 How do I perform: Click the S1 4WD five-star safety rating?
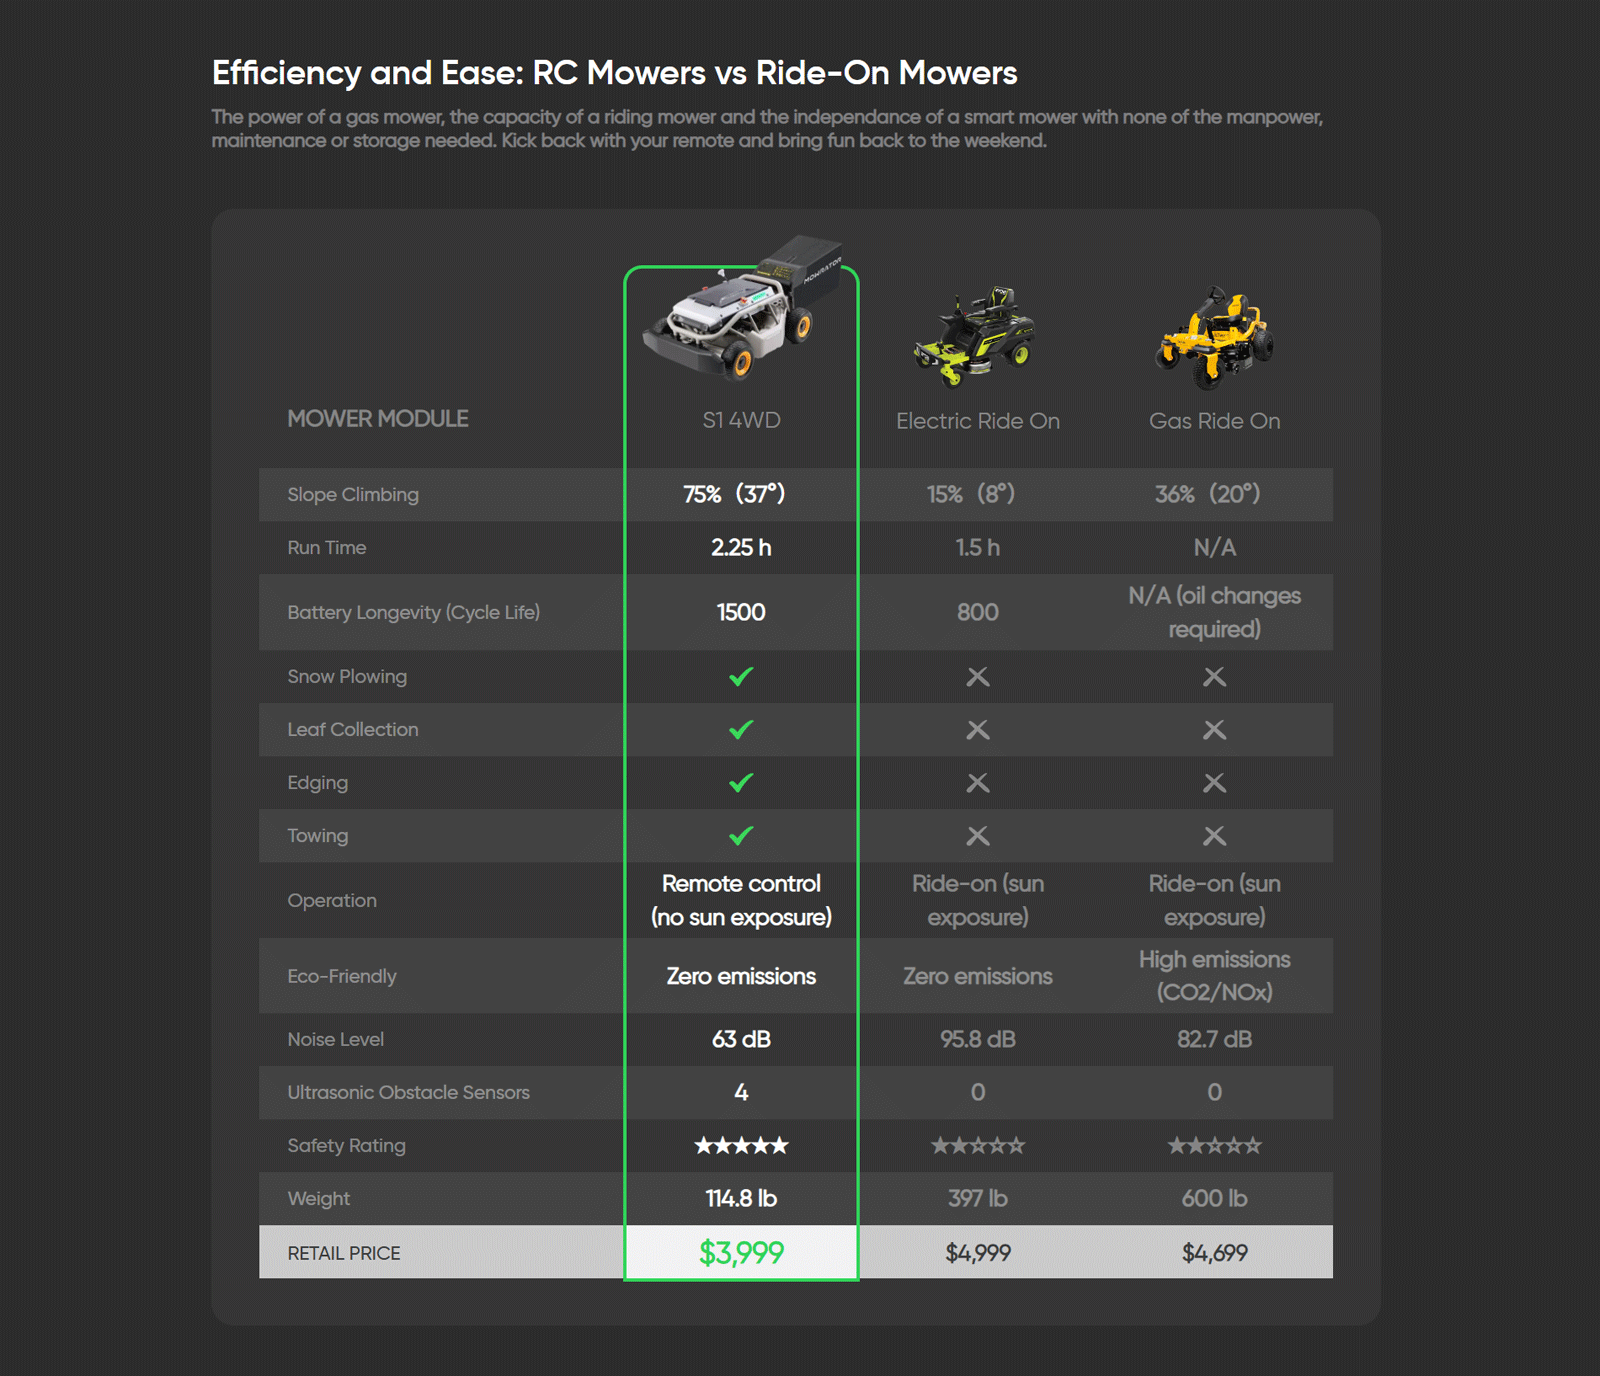pos(741,1146)
